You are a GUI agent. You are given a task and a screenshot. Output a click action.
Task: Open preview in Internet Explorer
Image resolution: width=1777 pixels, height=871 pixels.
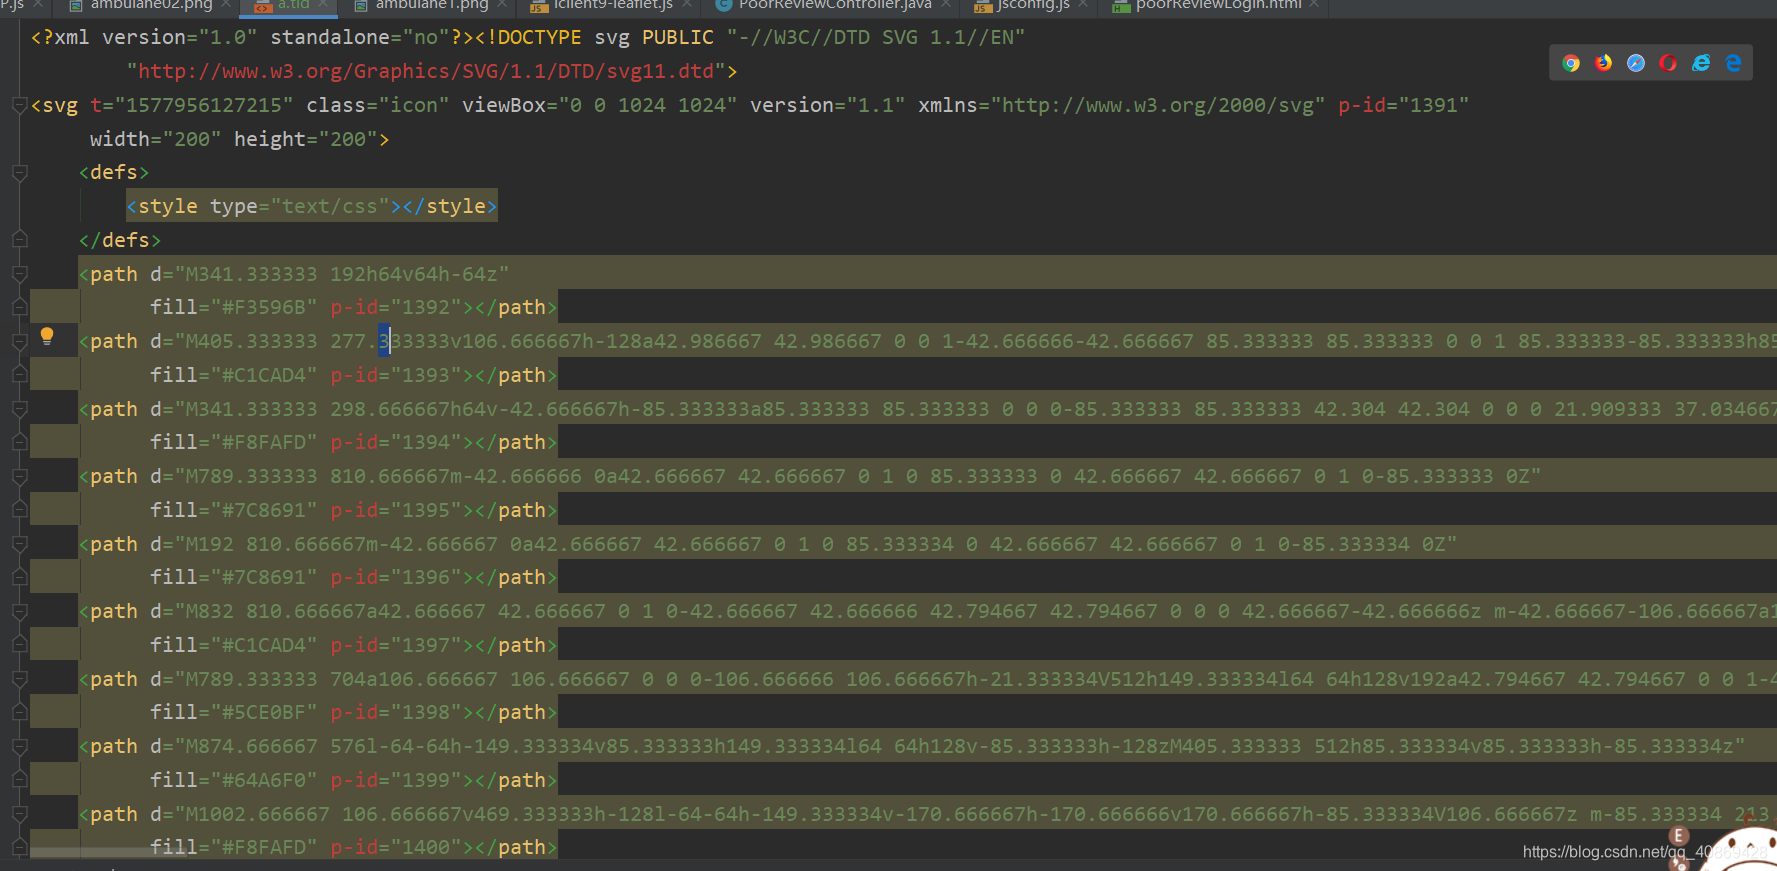[1701, 63]
